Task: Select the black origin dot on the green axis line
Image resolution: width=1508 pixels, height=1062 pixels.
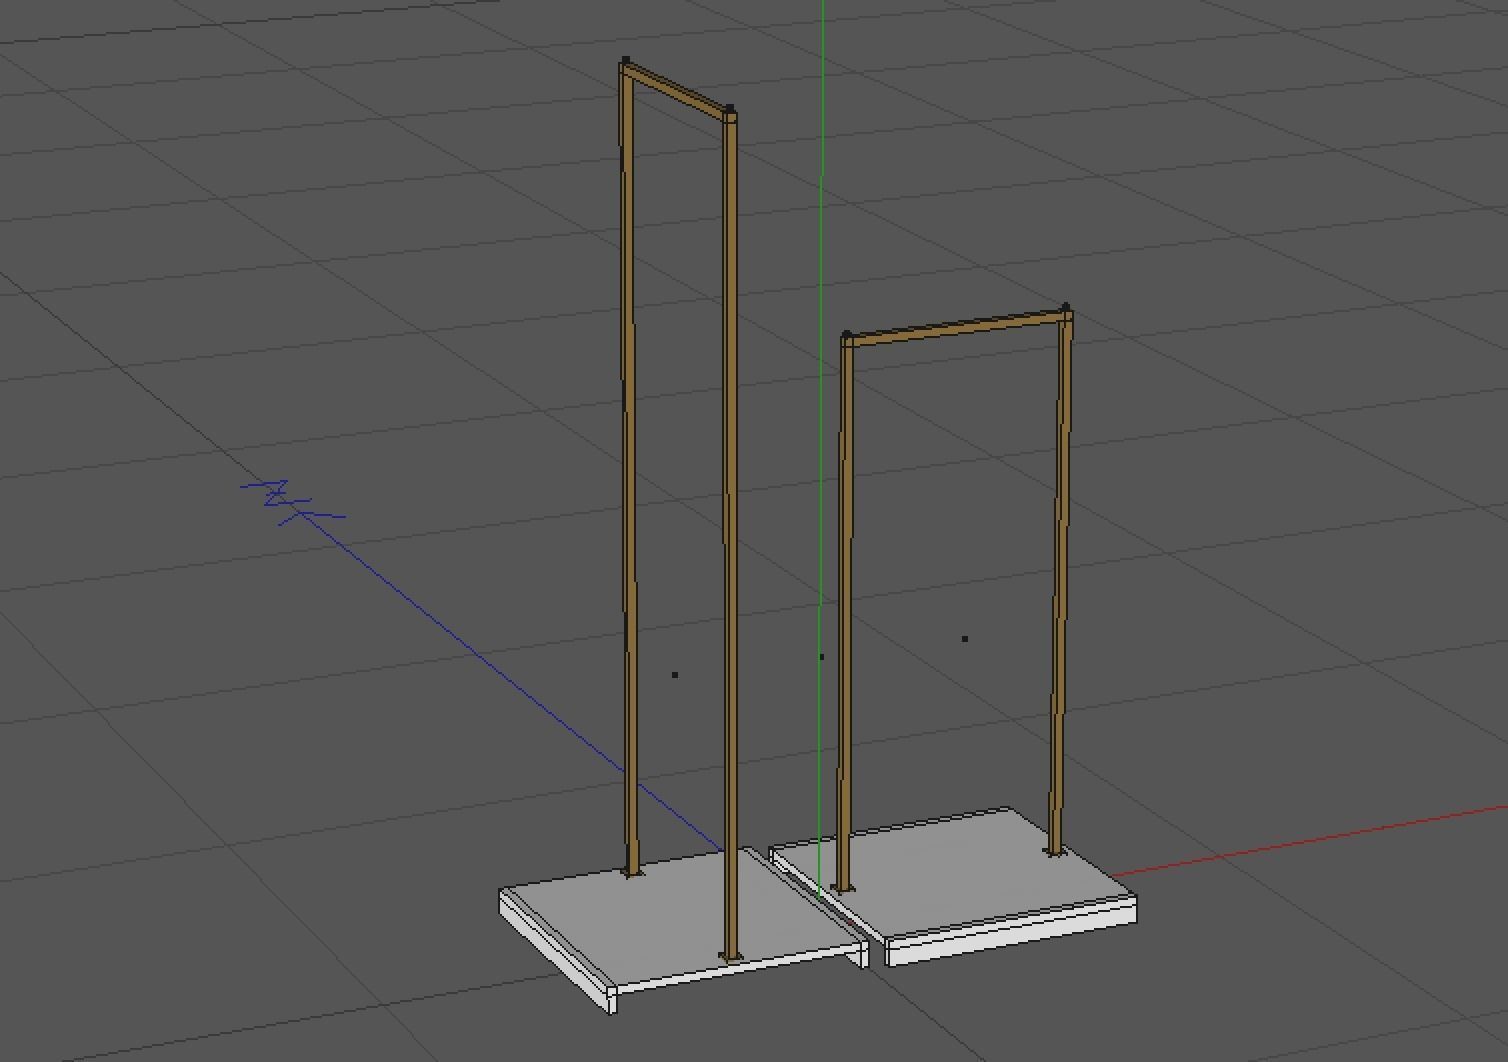Action: click(x=822, y=657)
